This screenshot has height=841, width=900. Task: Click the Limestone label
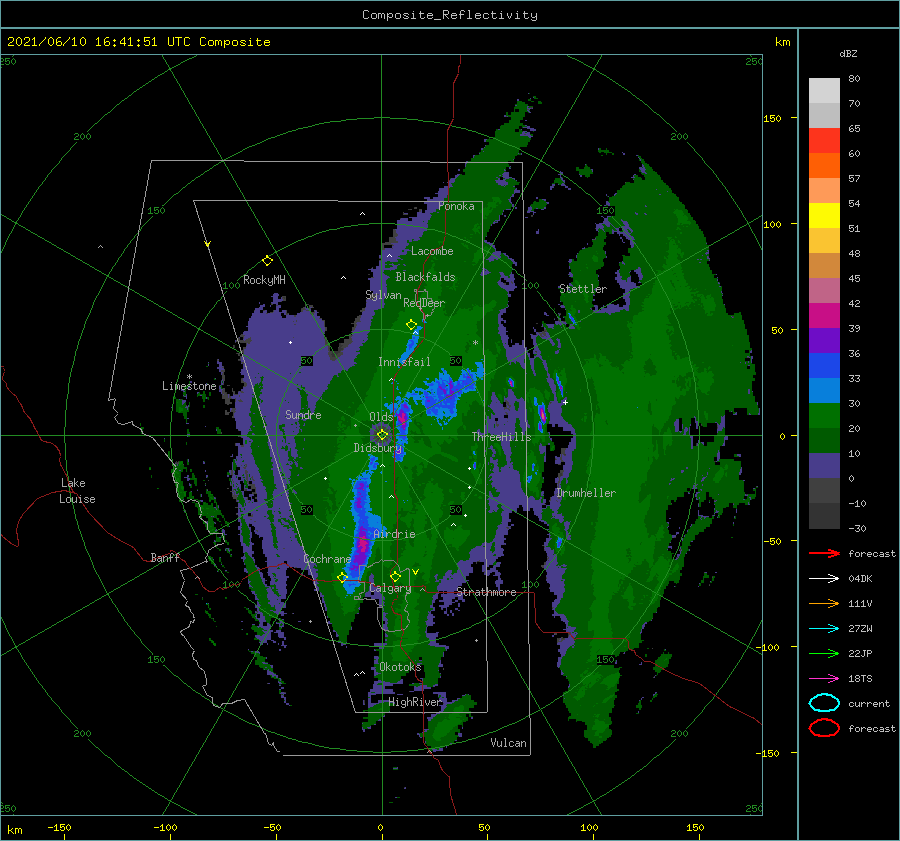point(189,386)
